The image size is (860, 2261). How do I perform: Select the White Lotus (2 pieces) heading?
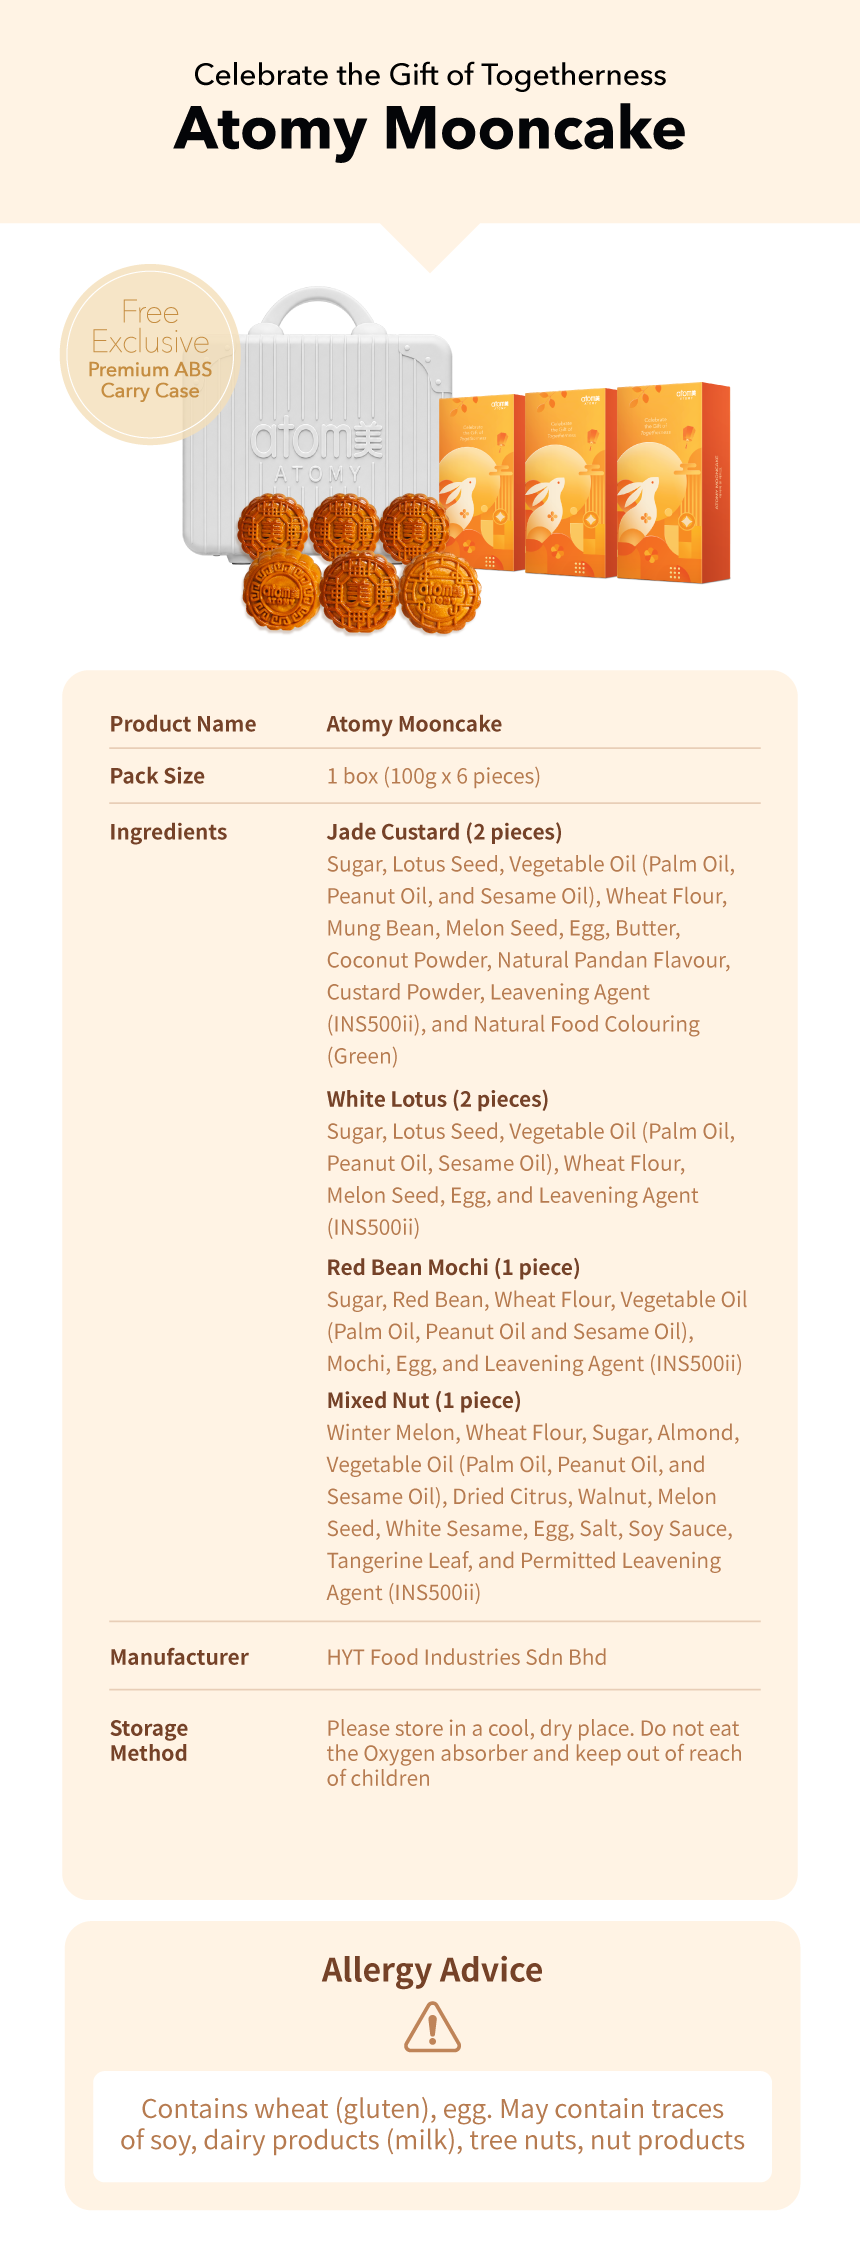pyautogui.click(x=437, y=1099)
